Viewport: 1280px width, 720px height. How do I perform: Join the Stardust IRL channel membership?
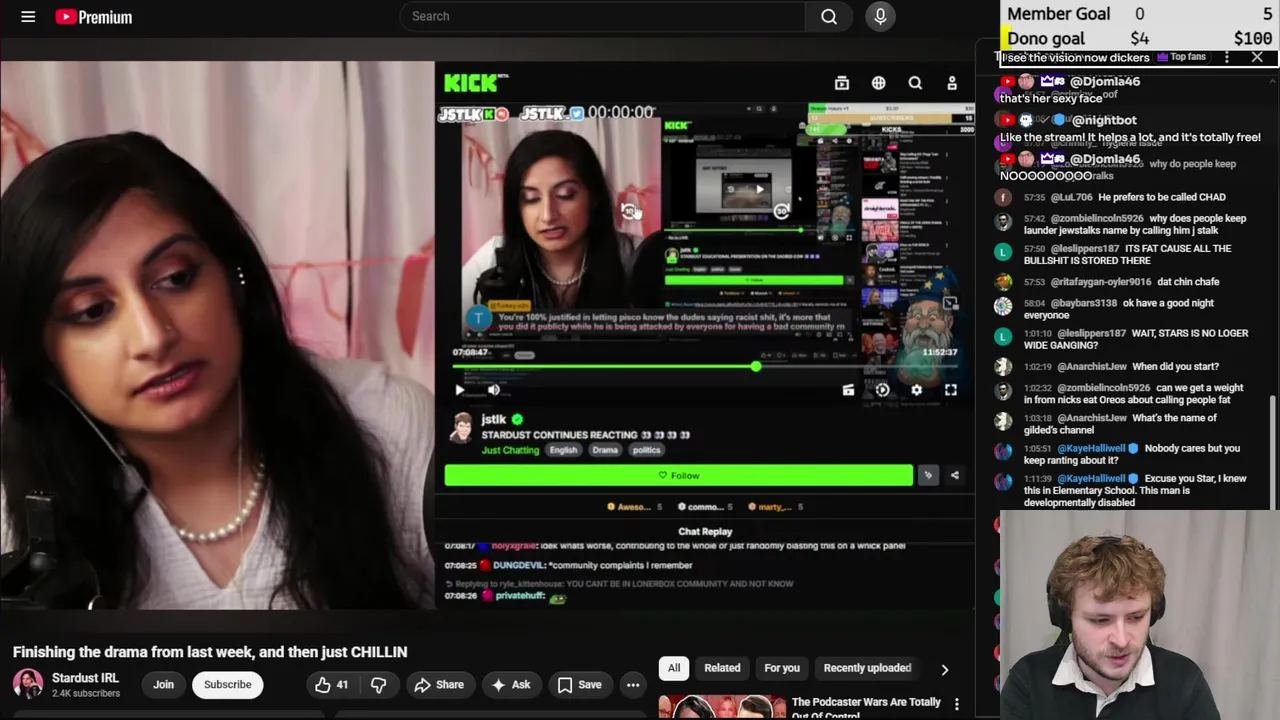[x=163, y=684]
